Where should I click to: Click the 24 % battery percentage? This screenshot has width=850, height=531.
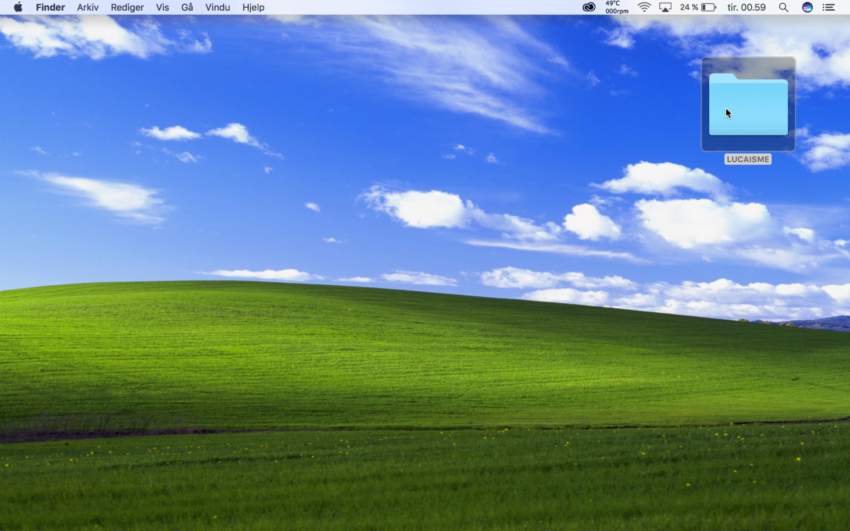click(x=689, y=7)
